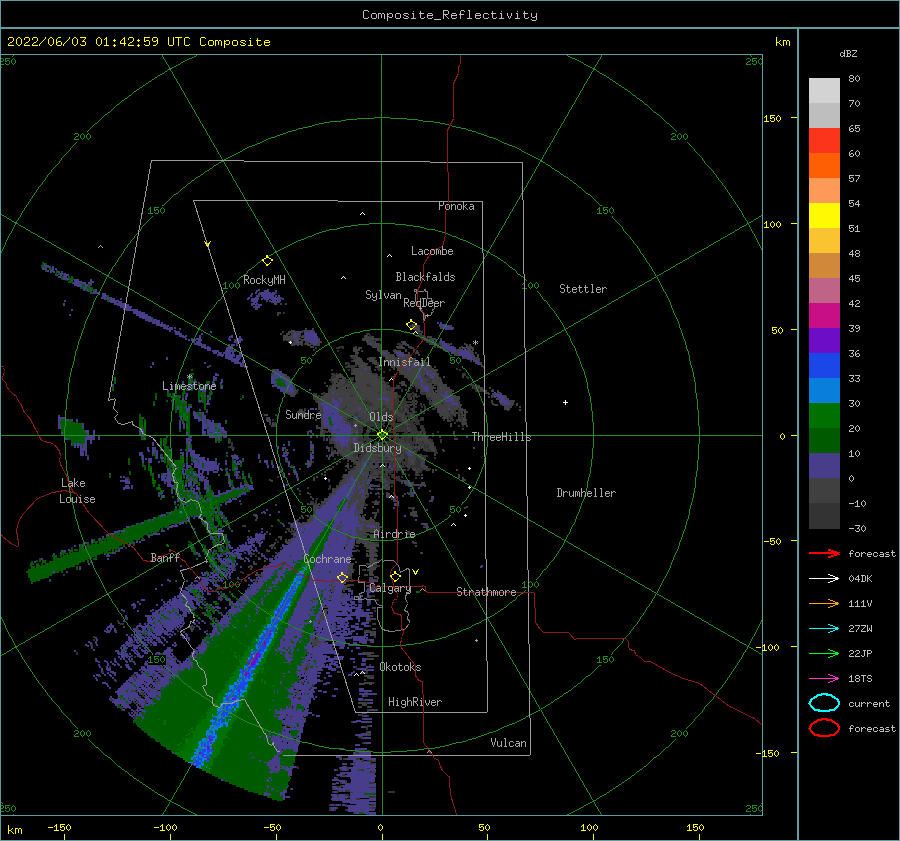900x841 pixels.
Task: Select the cyan 27ZW arrow legend icon
Action: coord(824,629)
